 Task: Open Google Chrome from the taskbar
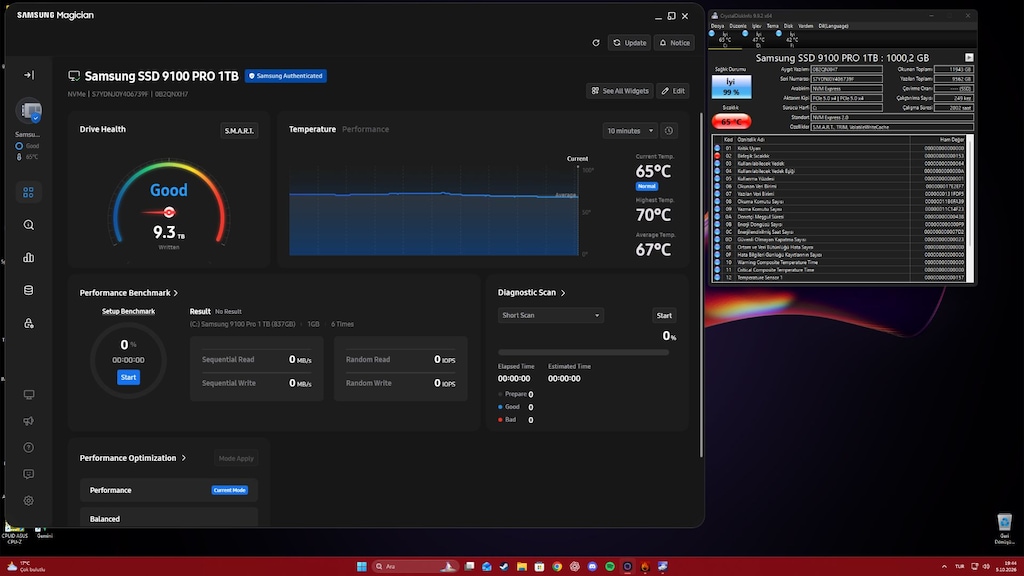pos(557,566)
